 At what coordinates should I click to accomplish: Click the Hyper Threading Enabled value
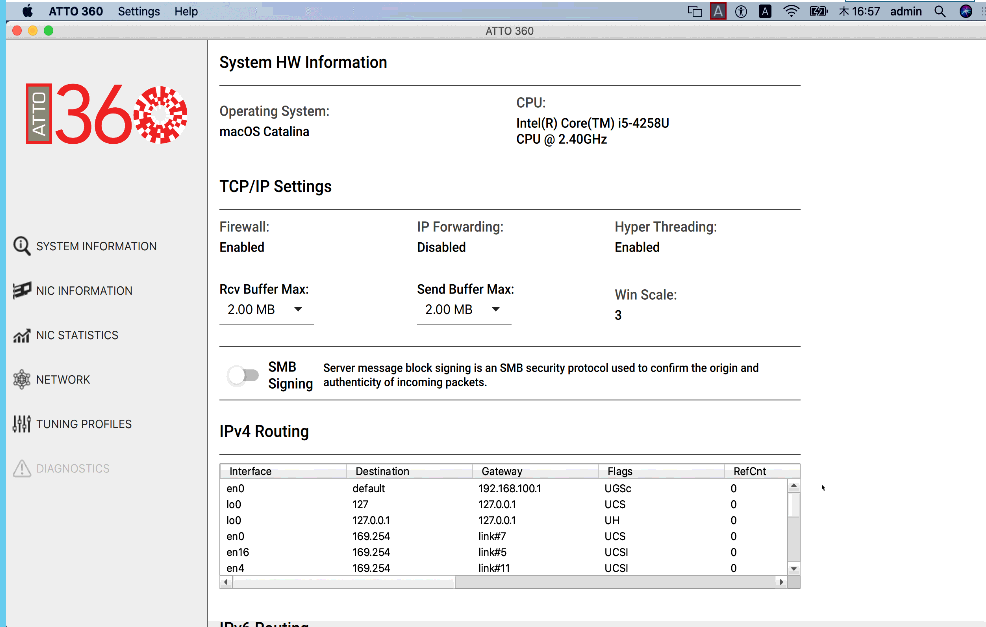(x=637, y=247)
